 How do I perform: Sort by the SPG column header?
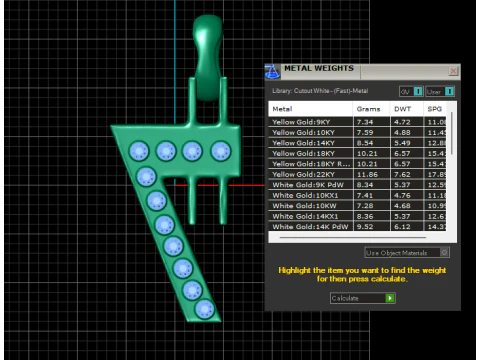tap(435, 109)
